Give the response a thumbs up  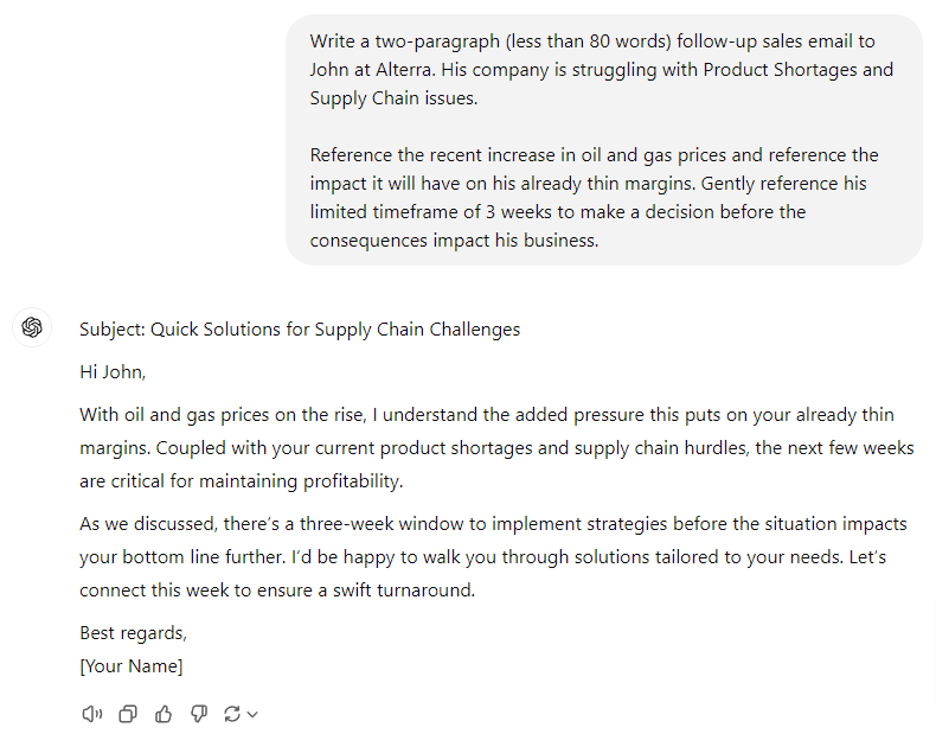pos(163,715)
